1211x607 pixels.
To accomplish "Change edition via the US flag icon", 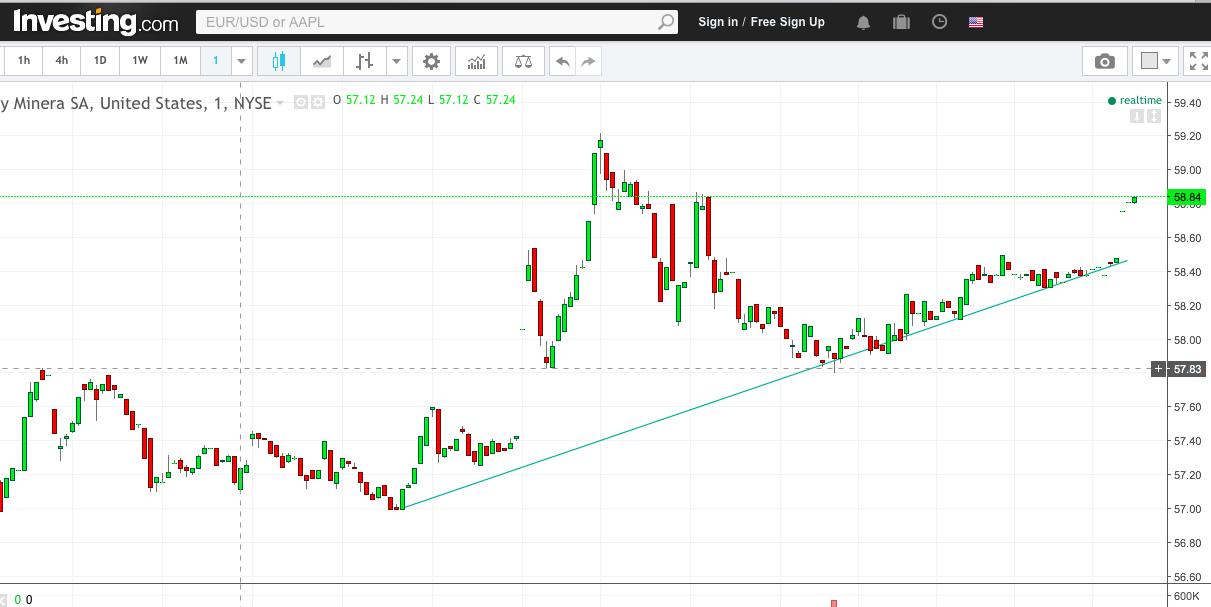I will 976,22.
